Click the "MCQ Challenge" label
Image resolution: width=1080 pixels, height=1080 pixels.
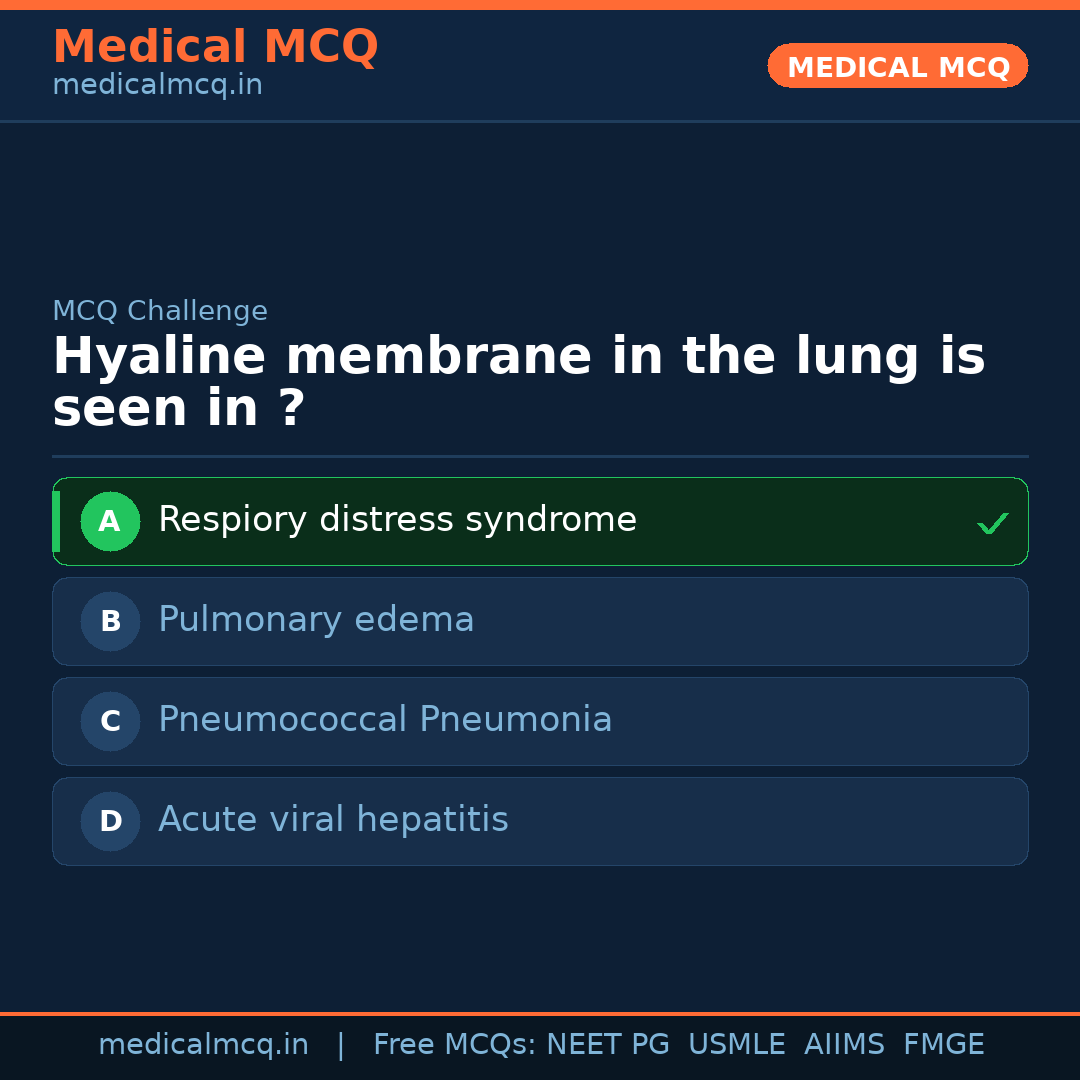click(160, 311)
